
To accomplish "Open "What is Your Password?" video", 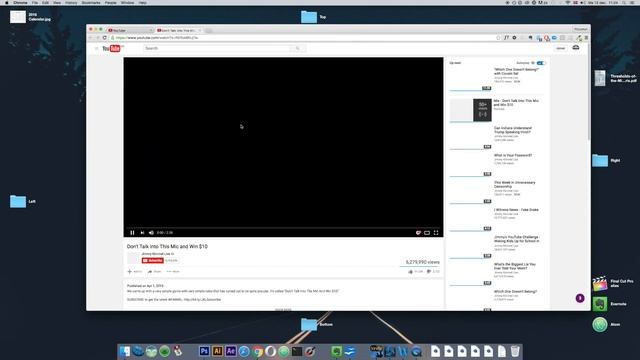I will pyautogui.click(x=513, y=156).
